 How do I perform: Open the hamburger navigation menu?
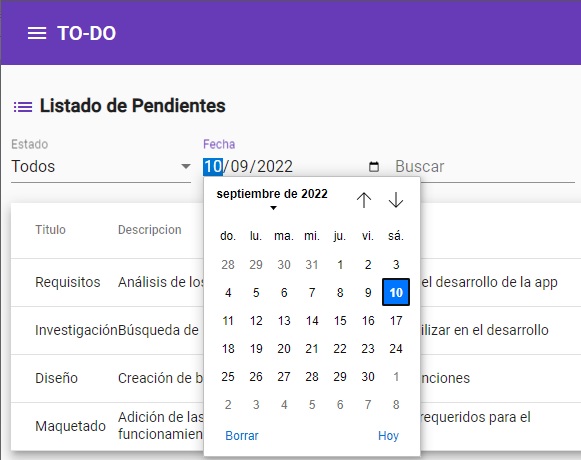[37, 33]
